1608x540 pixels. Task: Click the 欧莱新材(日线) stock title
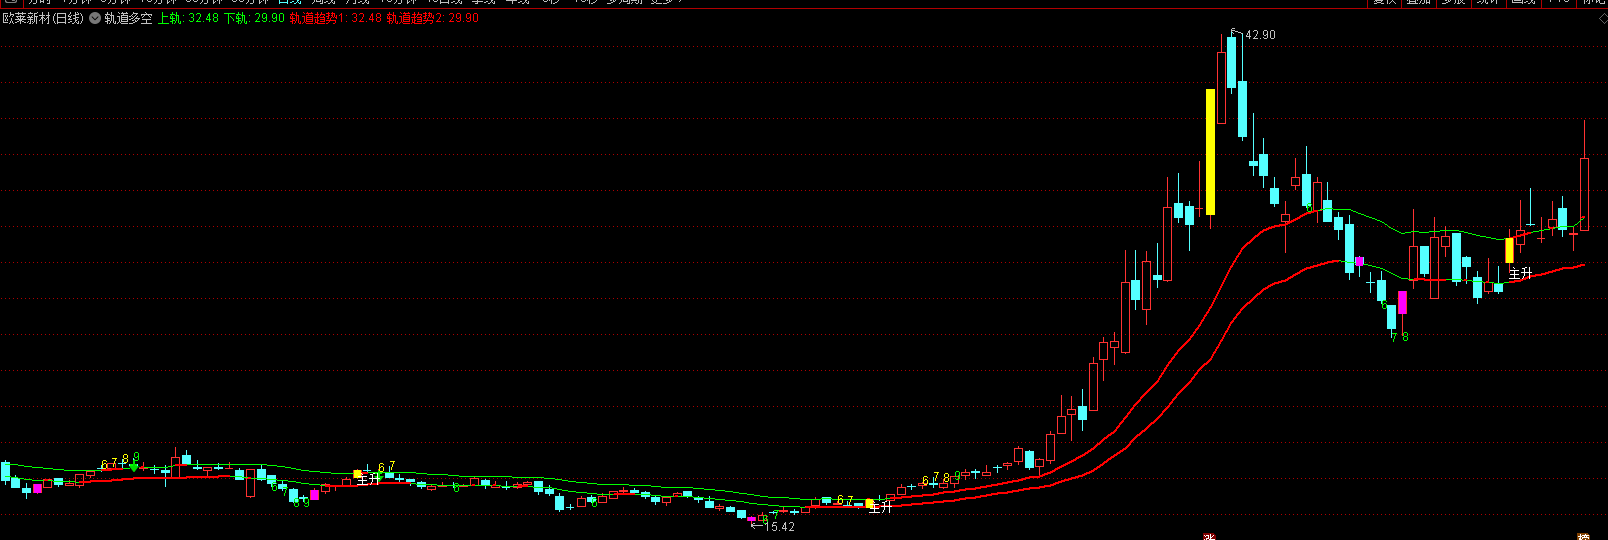click(x=44, y=18)
